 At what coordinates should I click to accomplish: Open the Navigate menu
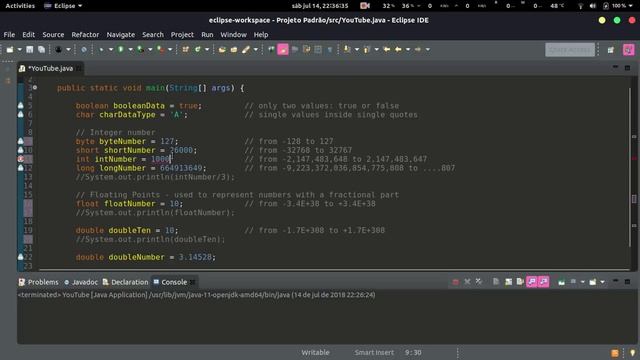[x=120, y=35]
